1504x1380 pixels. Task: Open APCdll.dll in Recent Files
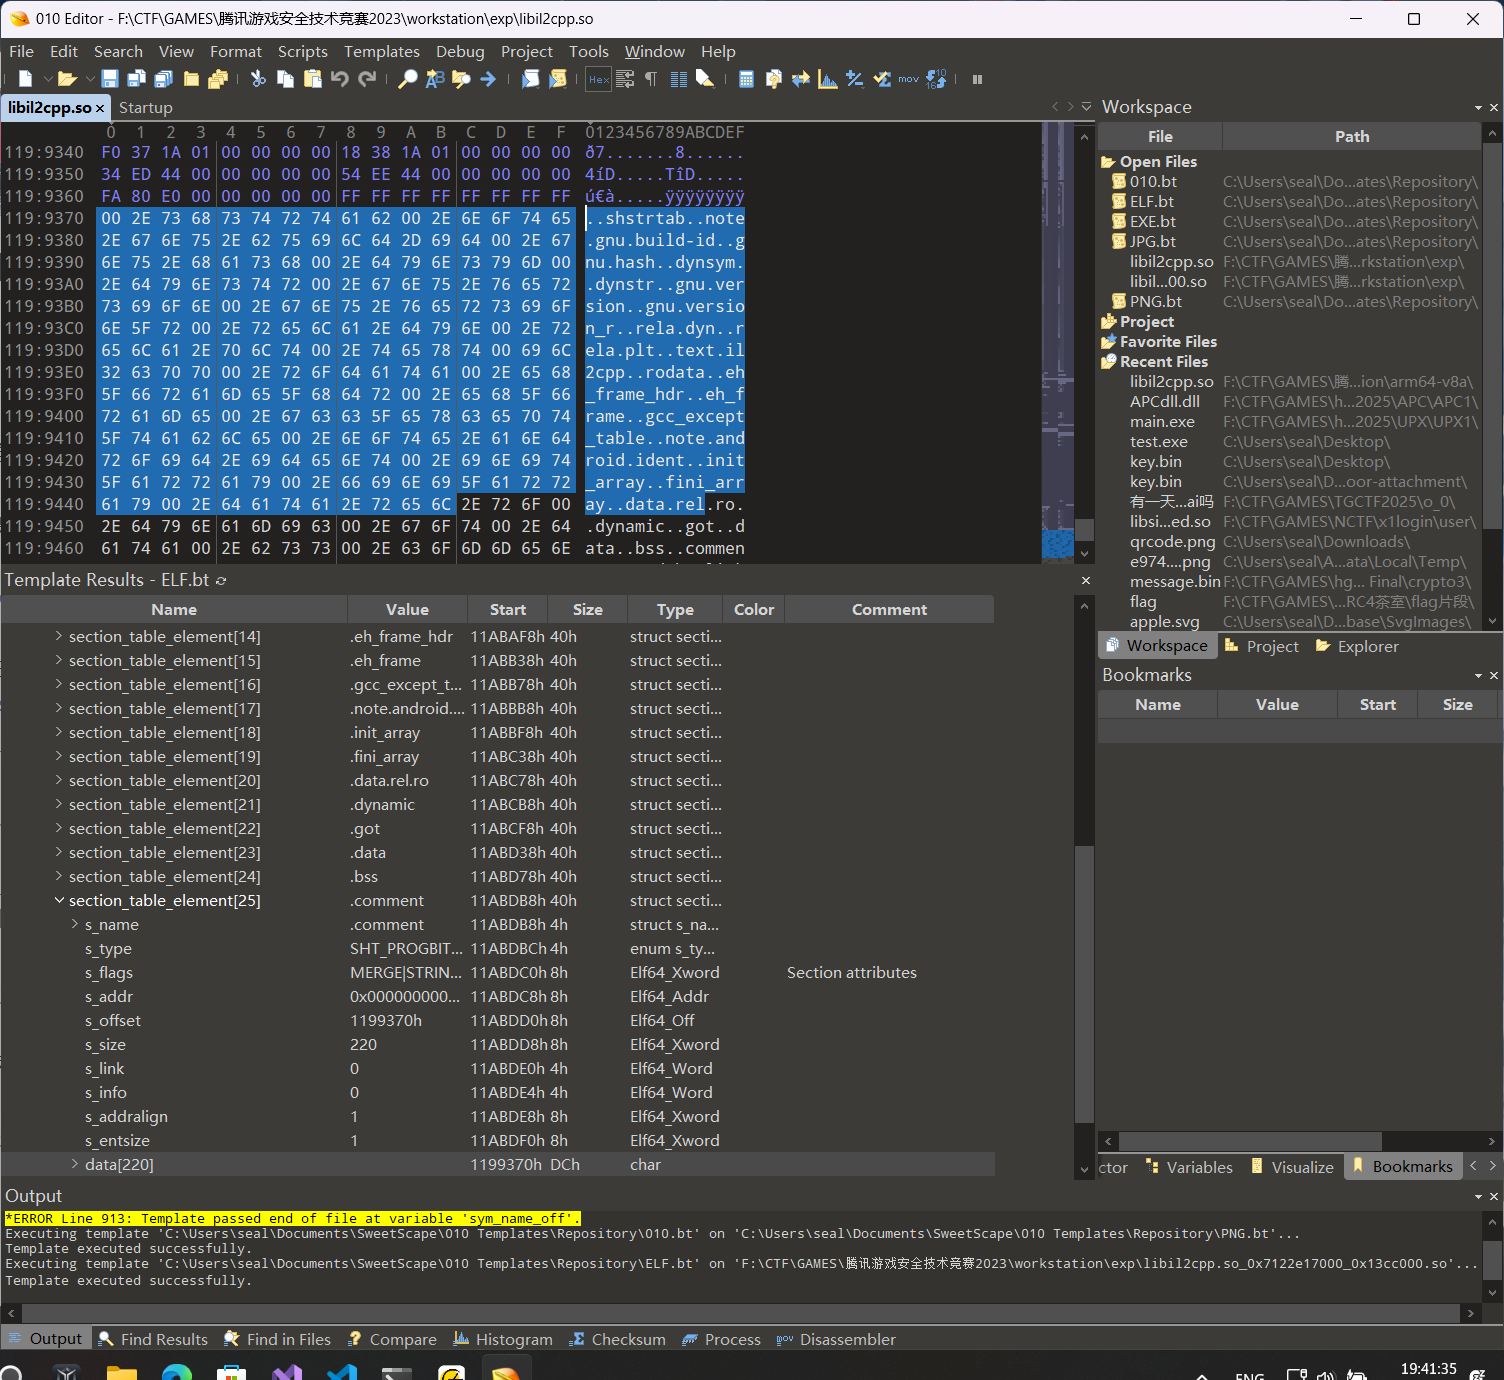[x=1165, y=402]
